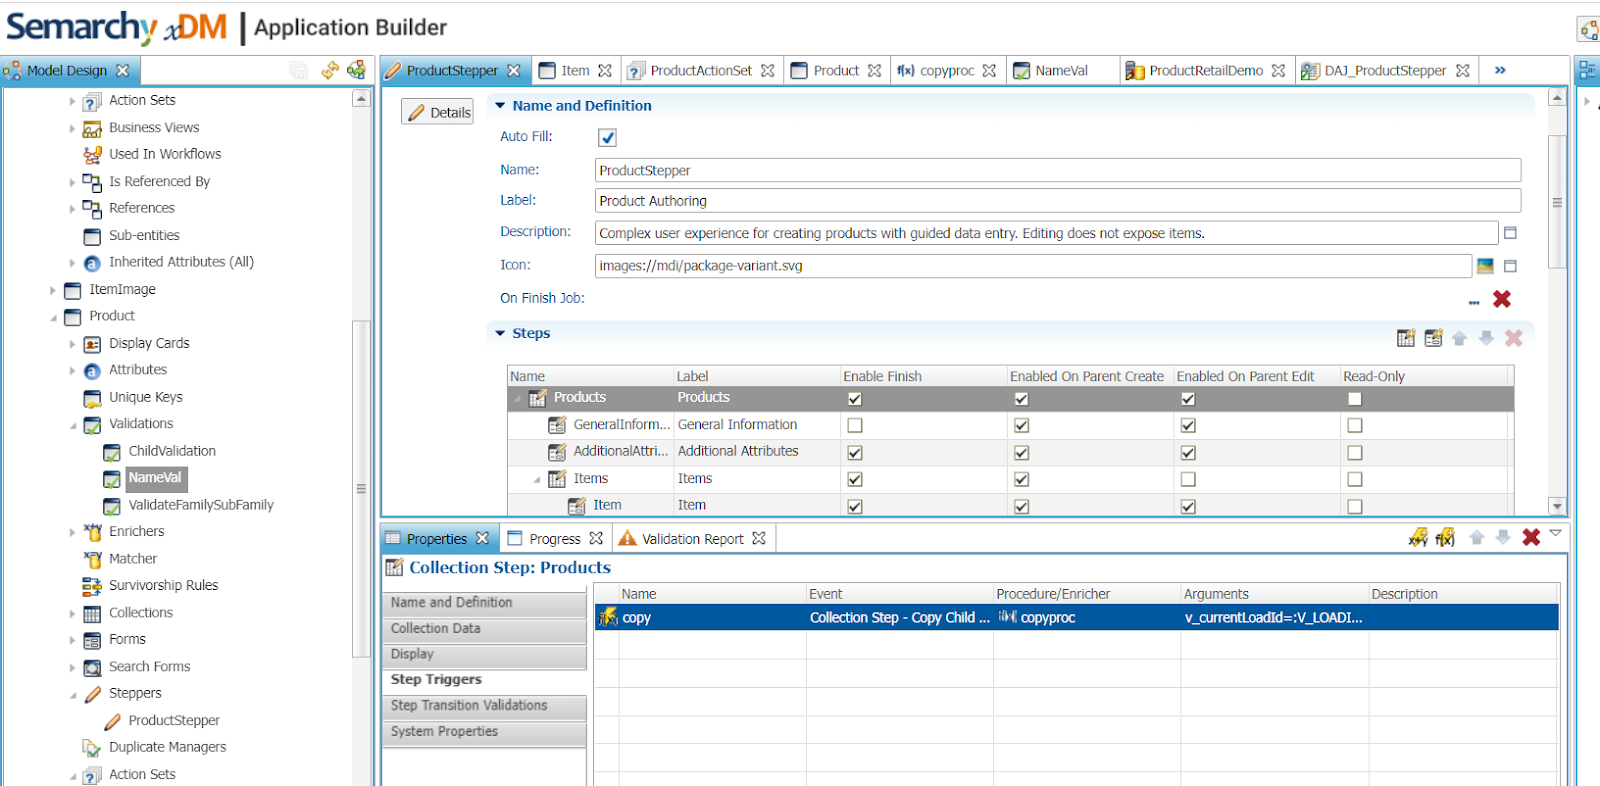Toggle Enabled On Parent Create for AdditionalAttributes
The width and height of the screenshot is (1600, 786).
point(1021,452)
